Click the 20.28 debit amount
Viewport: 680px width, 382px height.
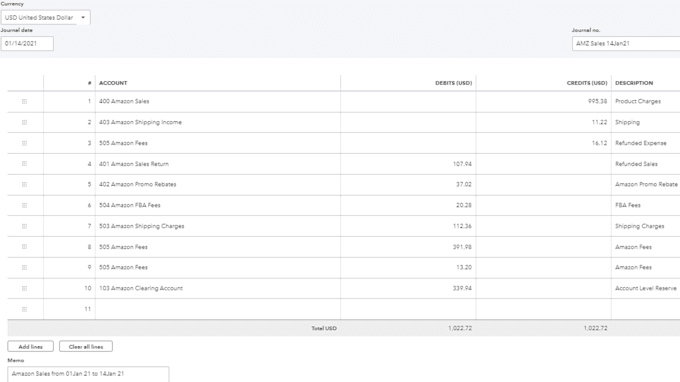click(464, 205)
